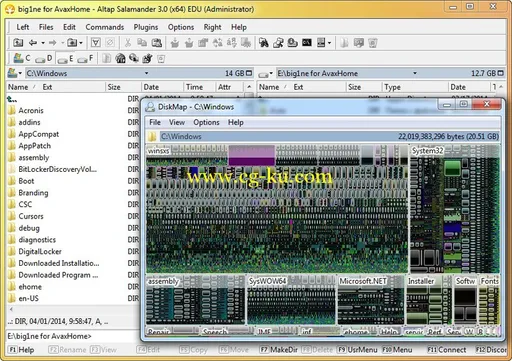Click the Compare directories icon

click(x=278, y=43)
